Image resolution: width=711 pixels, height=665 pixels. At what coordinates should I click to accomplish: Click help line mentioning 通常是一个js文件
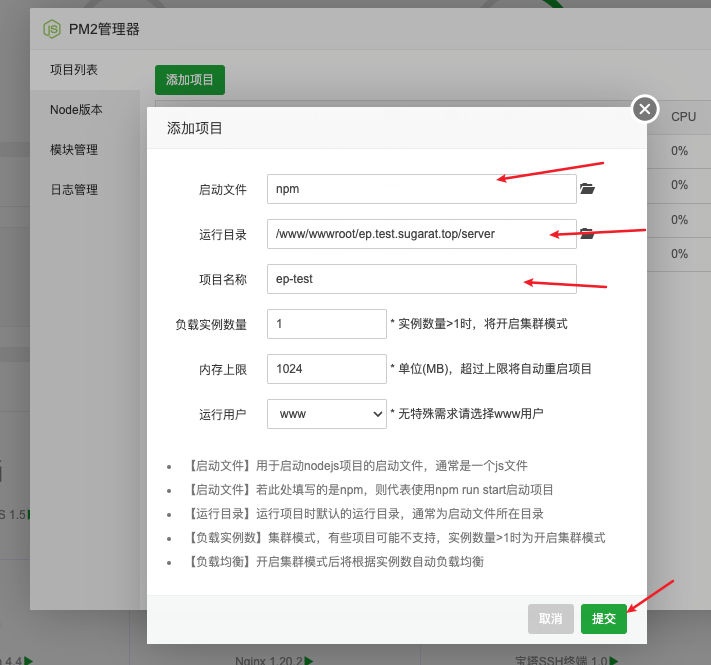point(357,466)
